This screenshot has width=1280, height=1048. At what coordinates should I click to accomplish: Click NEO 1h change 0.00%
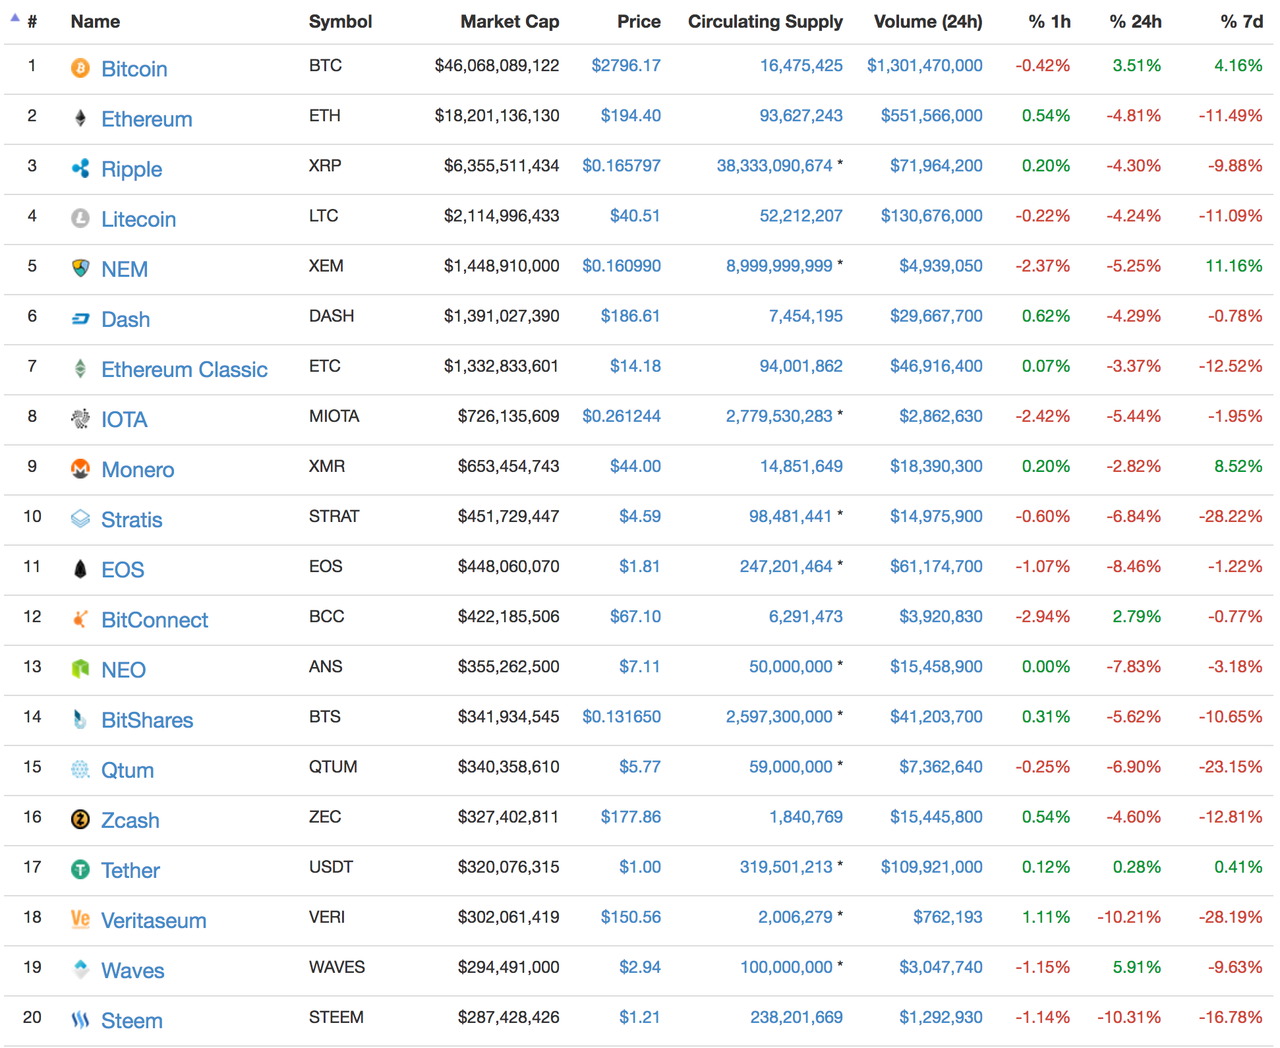[x=1046, y=666]
